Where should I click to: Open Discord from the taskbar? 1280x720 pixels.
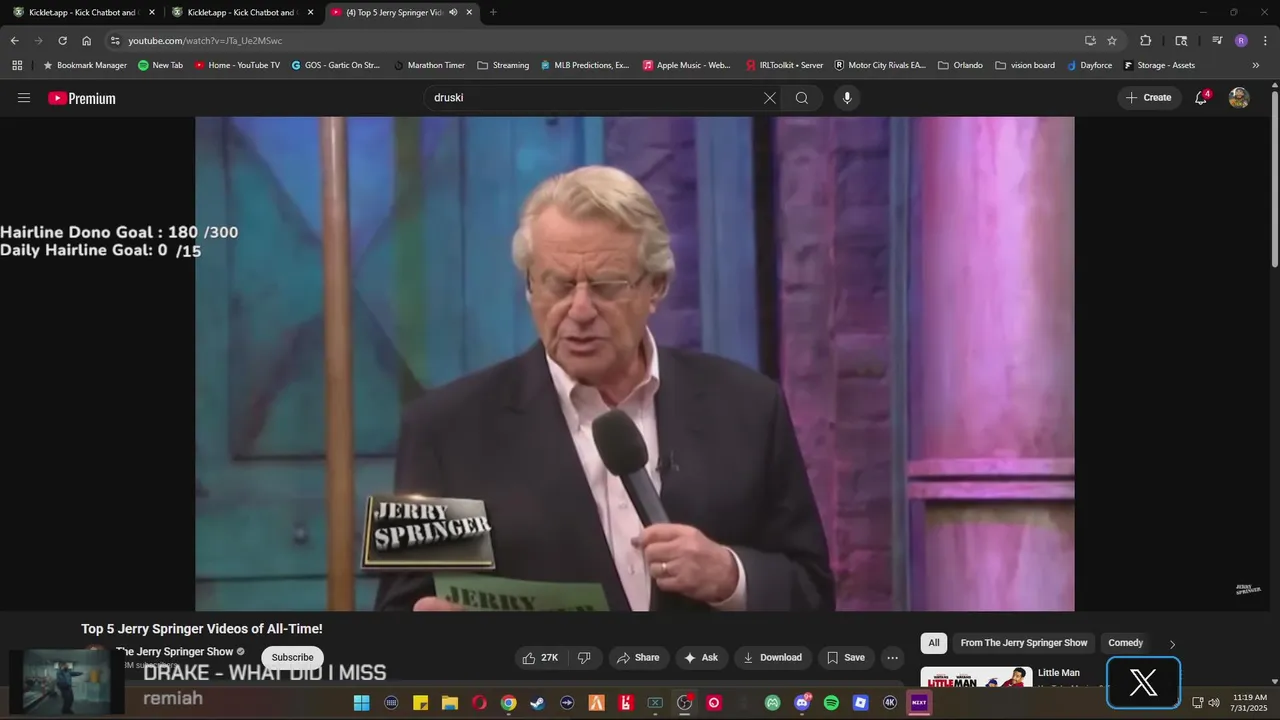pos(801,703)
